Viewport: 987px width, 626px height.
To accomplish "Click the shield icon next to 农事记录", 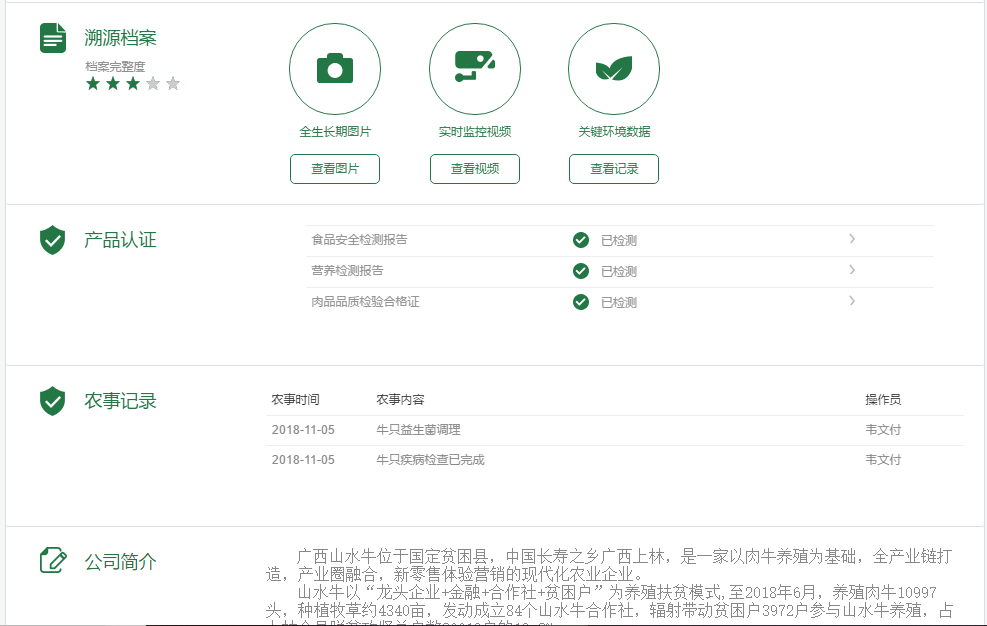I will coord(52,400).
